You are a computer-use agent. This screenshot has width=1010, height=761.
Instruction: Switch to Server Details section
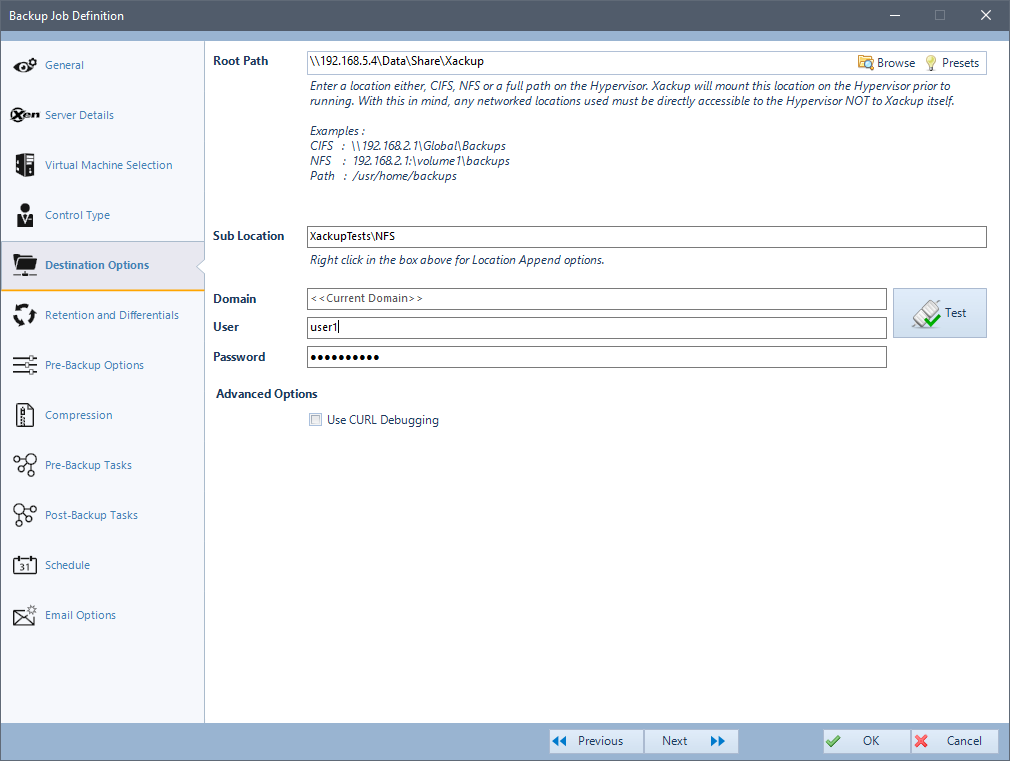[102, 115]
